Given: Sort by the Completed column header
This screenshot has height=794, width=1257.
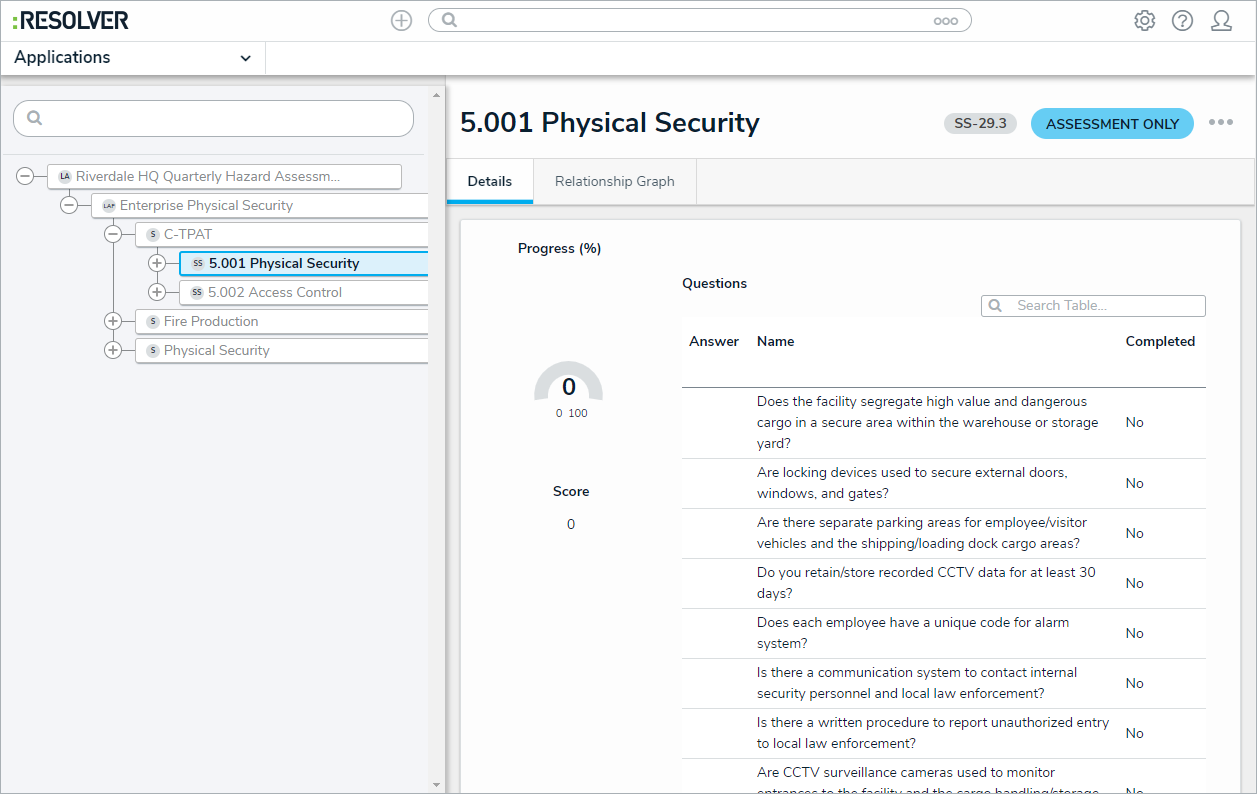Looking at the screenshot, I should click(1160, 341).
